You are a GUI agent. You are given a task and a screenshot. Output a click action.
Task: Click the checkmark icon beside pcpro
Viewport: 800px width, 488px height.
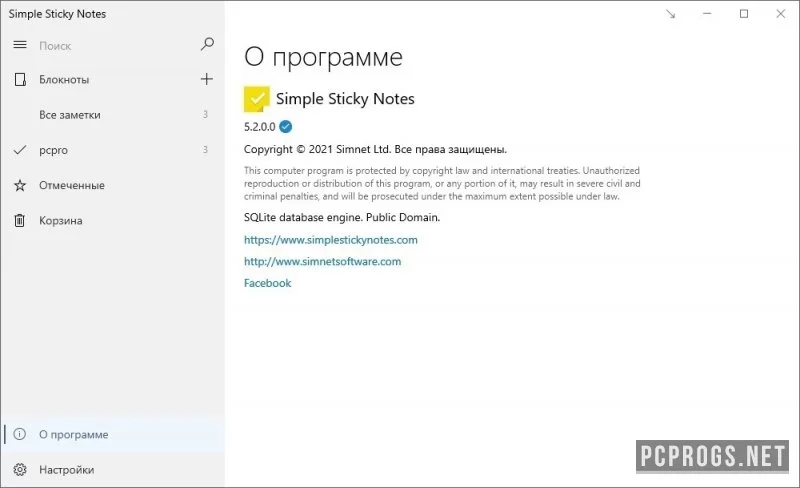(x=20, y=150)
